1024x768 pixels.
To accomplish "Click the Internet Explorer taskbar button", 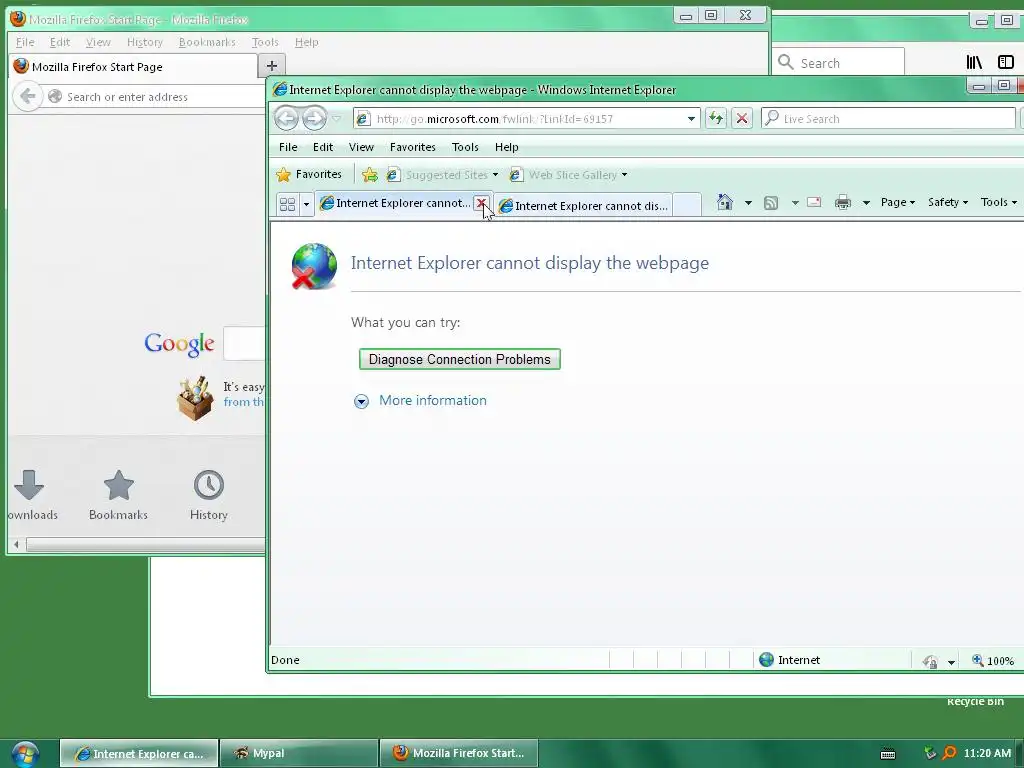I will 139,753.
